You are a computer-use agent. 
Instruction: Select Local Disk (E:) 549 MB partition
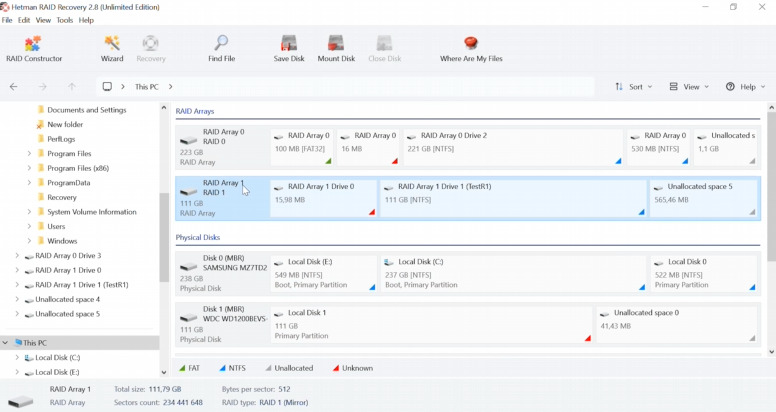324,273
